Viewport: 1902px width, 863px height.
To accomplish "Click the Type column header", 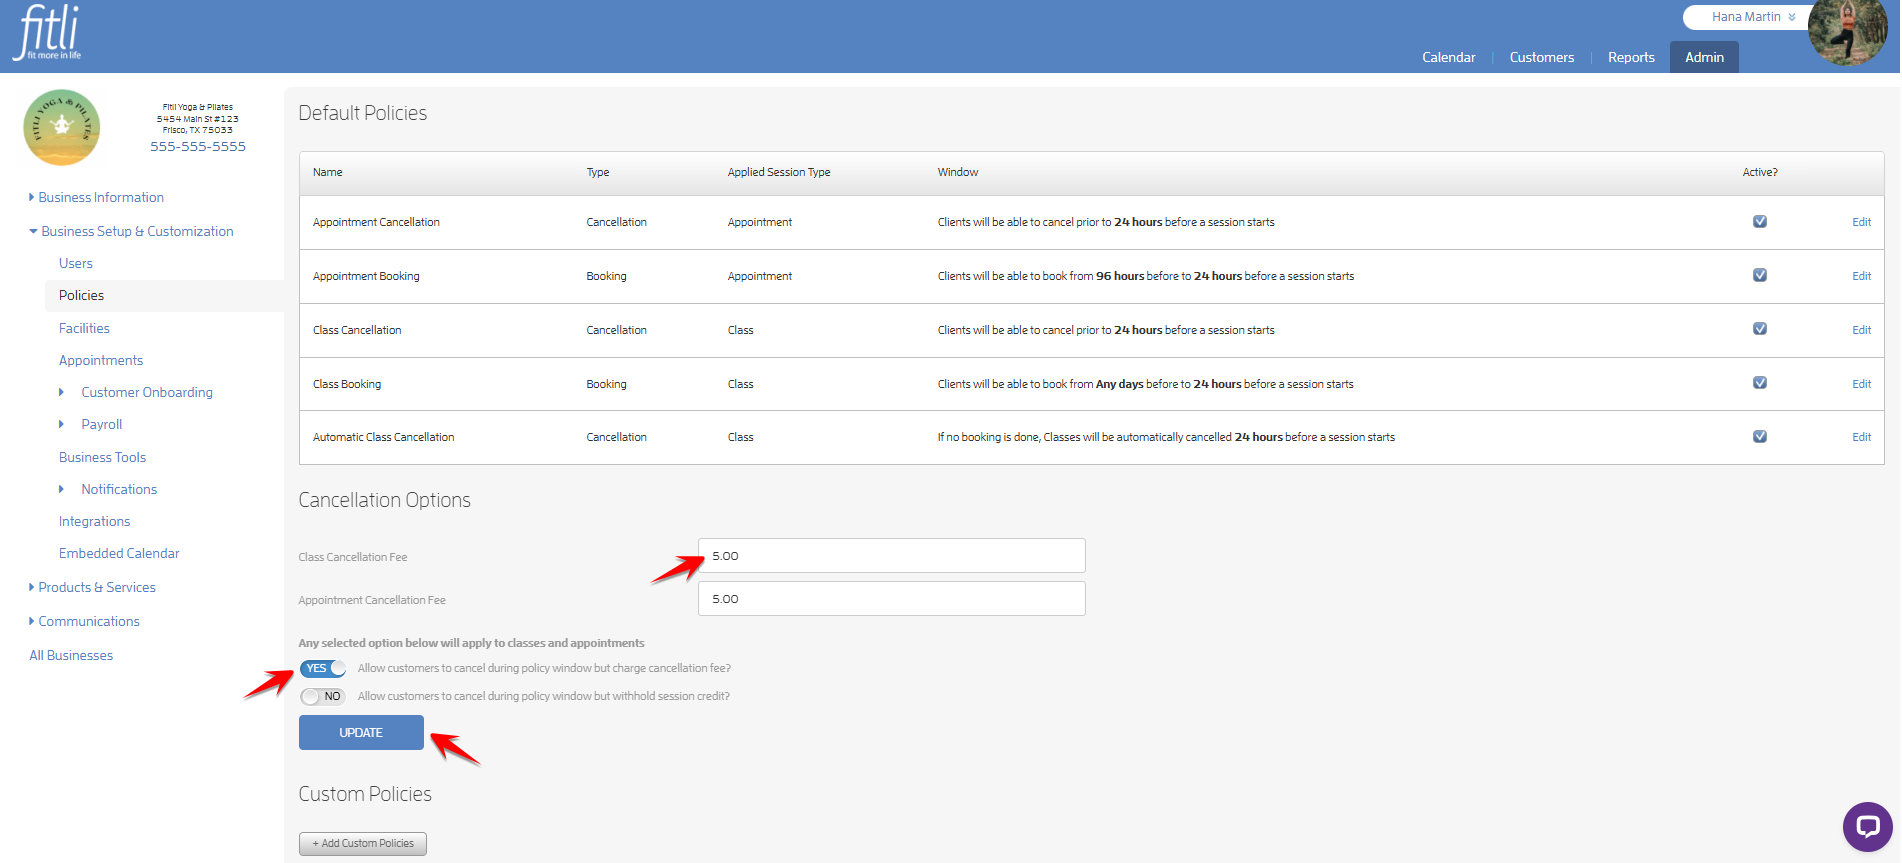I will pos(597,172).
